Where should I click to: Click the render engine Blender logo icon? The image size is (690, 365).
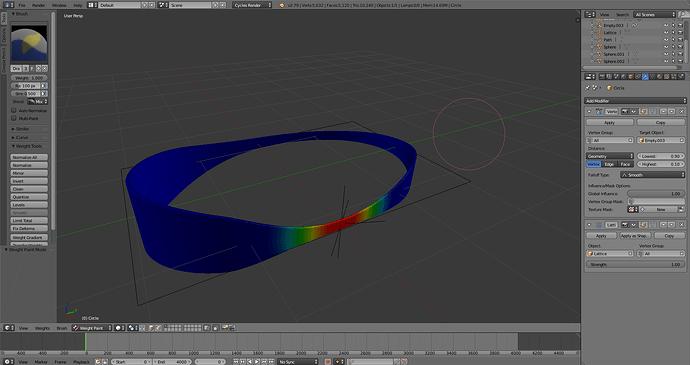(x=282, y=5)
